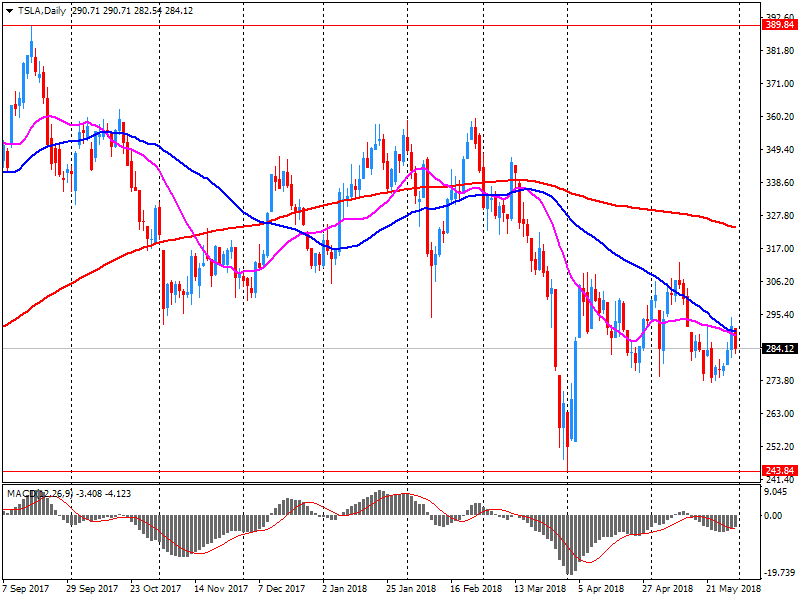Select the red 389.84 price level tag
The width and height of the screenshot is (800, 600).
[x=779, y=25]
